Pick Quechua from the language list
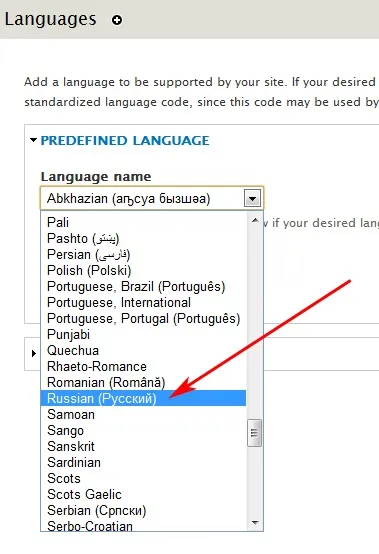The width and height of the screenshot is (379, 554). click(x=143, y=350)
